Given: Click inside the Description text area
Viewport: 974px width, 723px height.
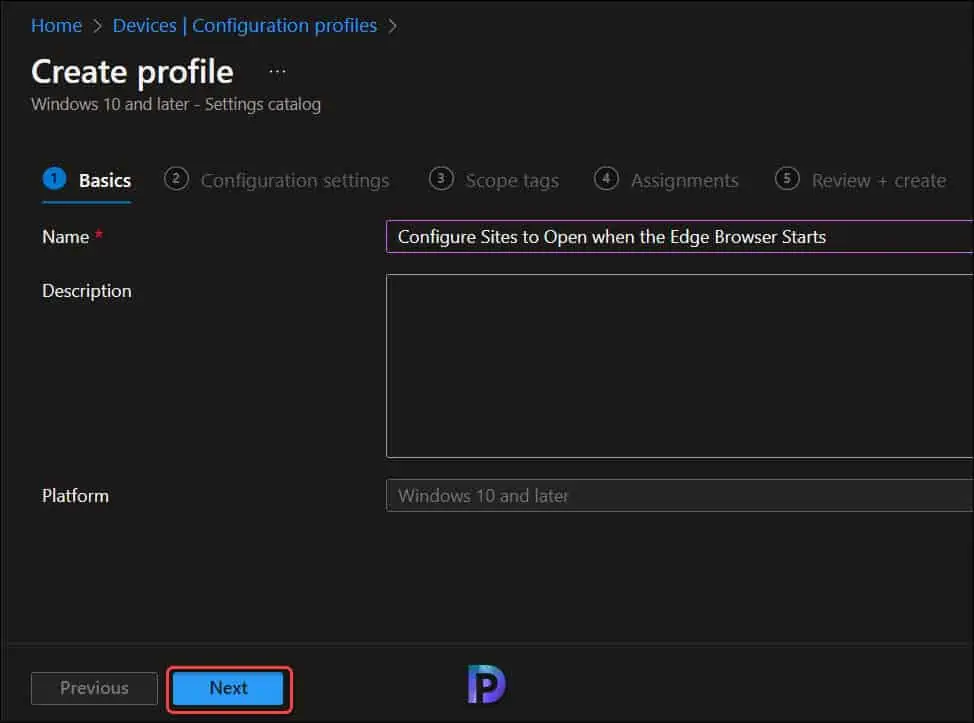Looking at the screenshot, I should [x=680, y=366].
